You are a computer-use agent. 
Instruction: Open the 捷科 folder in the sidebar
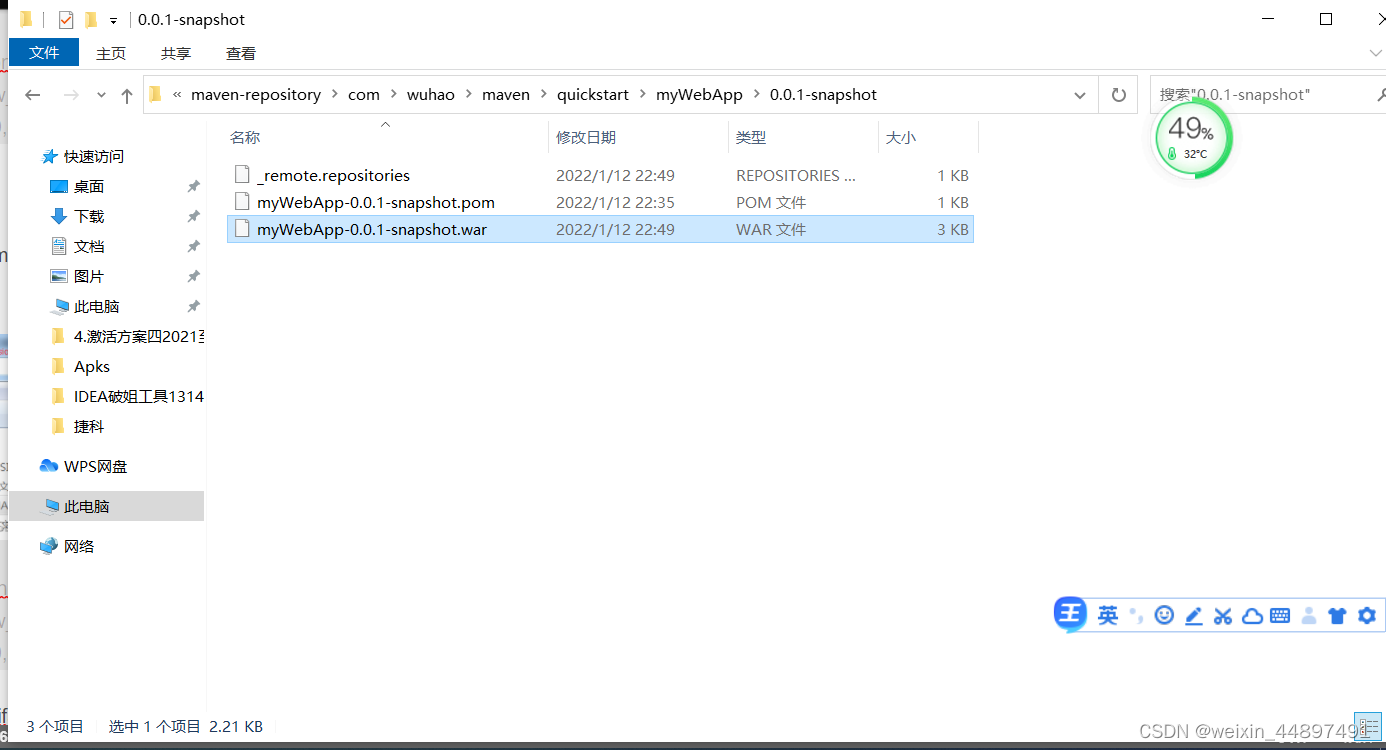click(89, 426)
